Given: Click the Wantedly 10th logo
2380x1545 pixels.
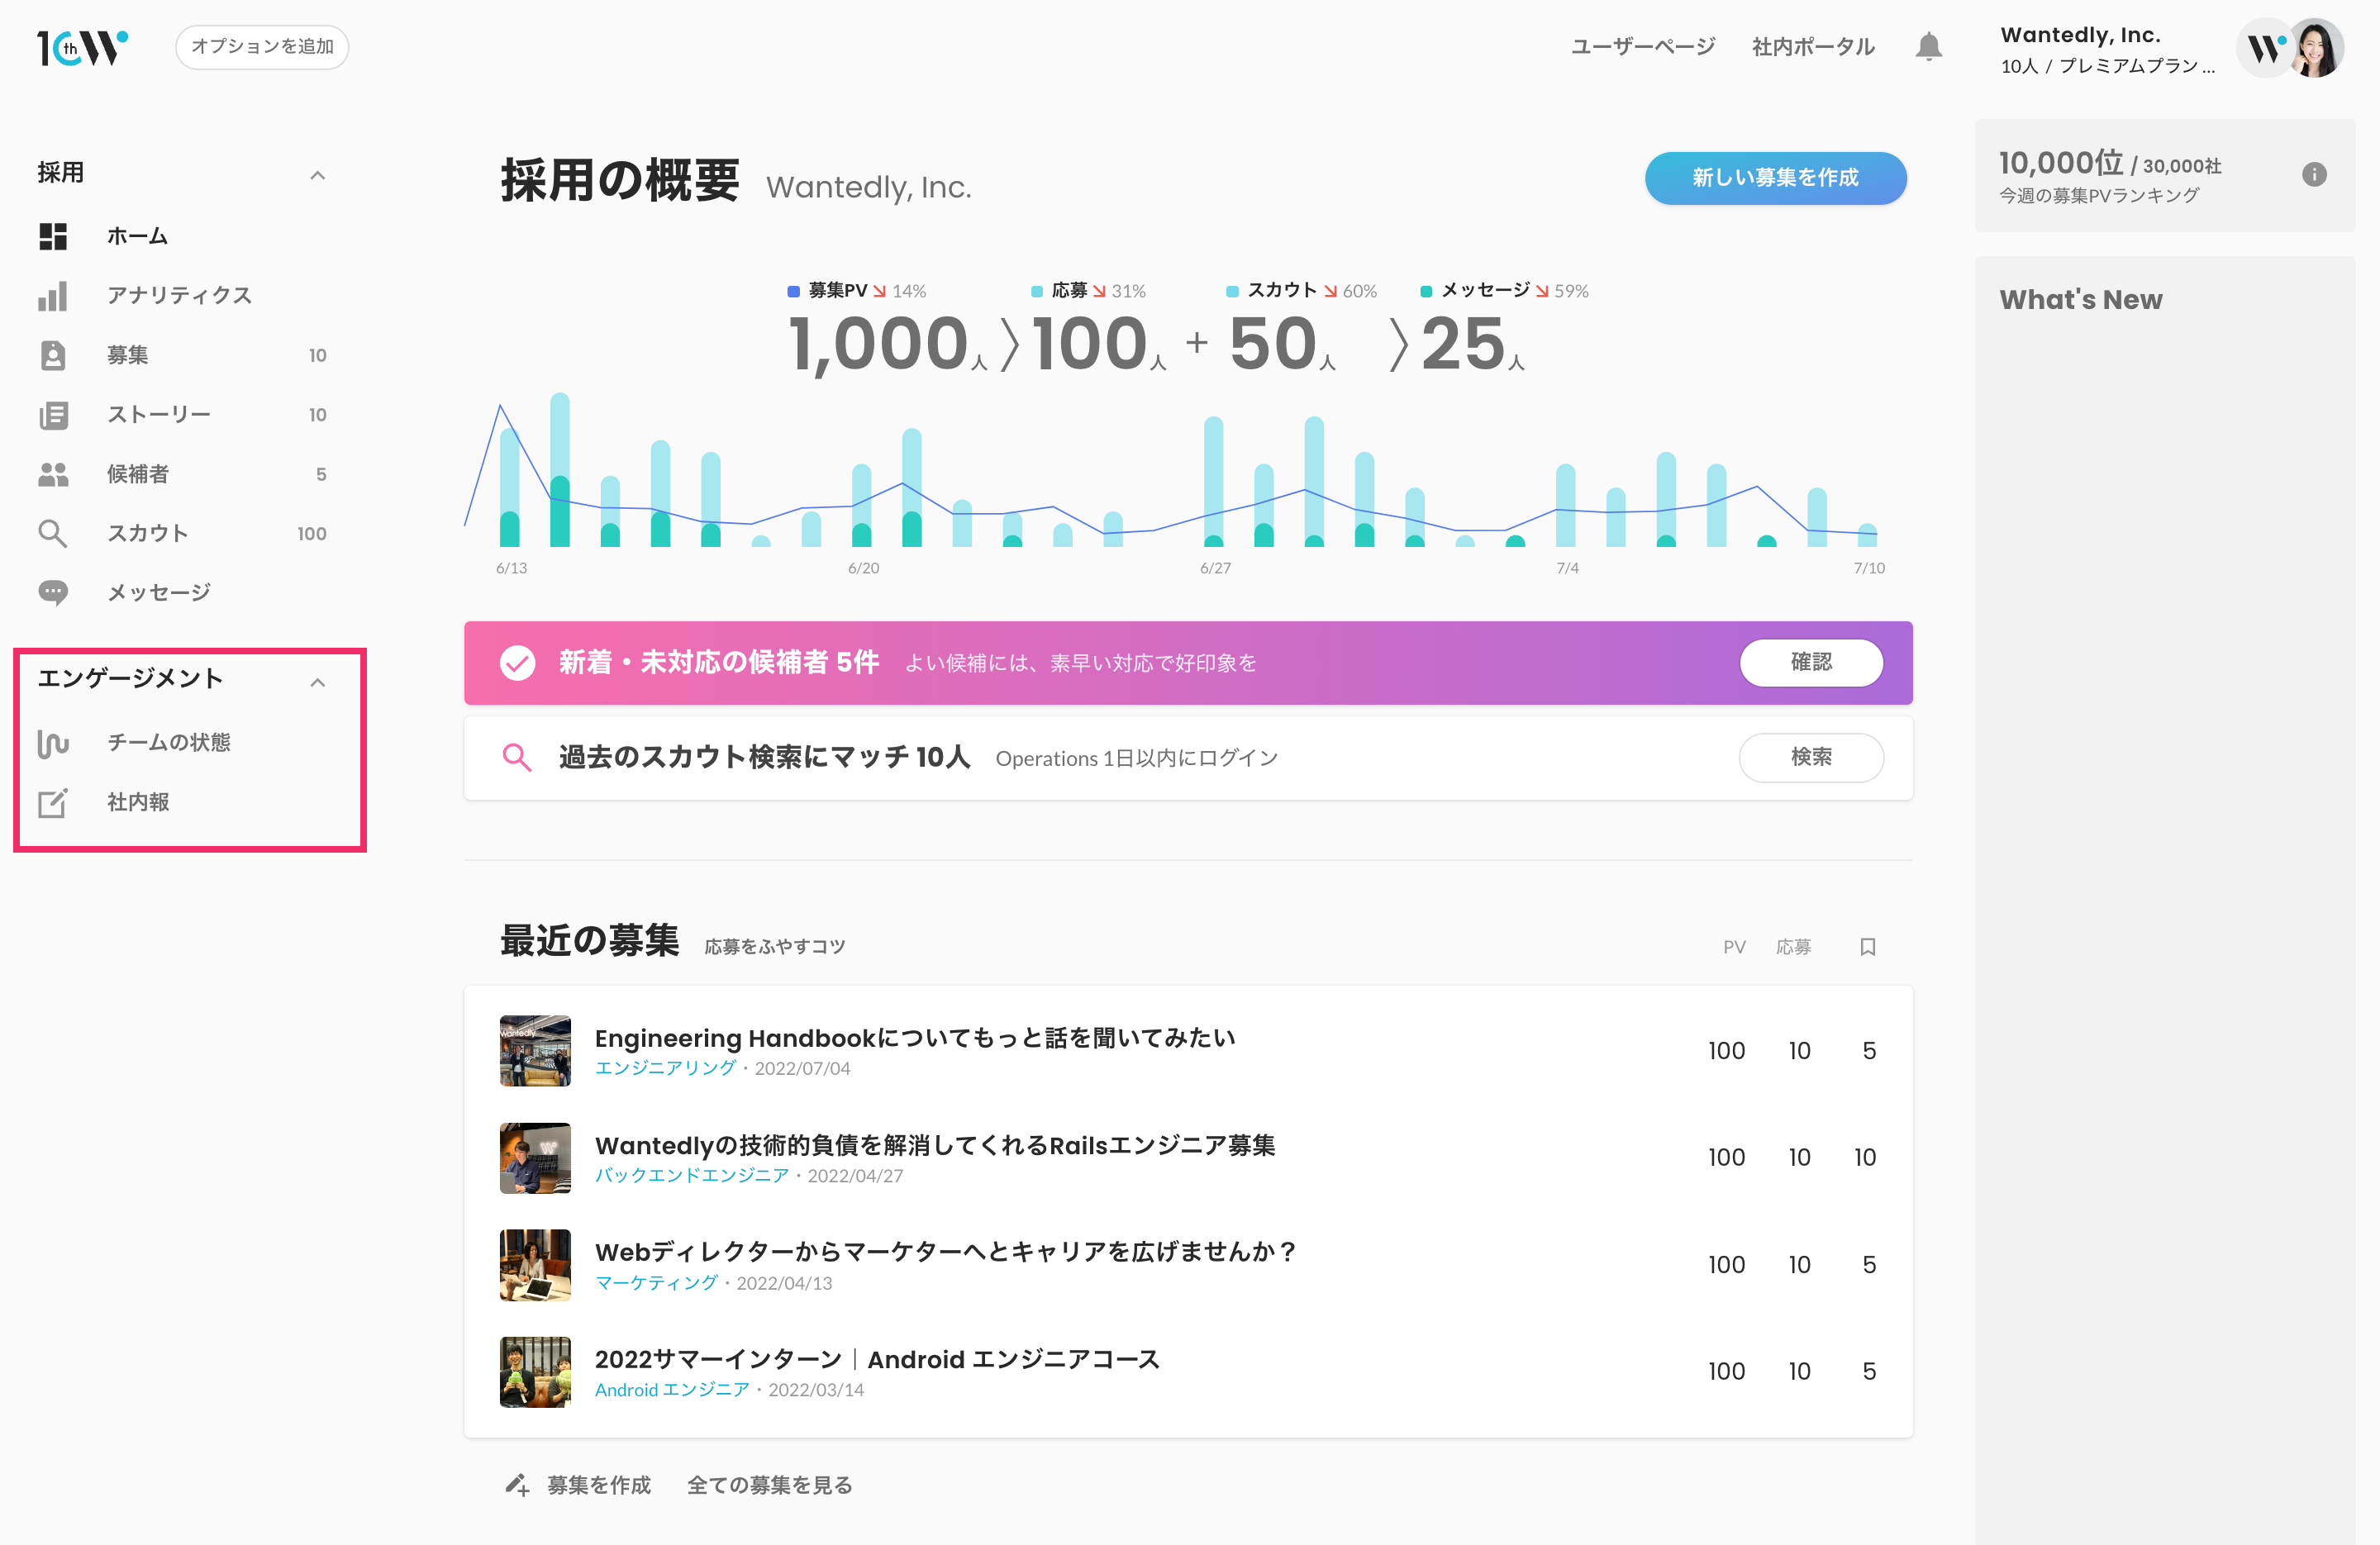Looking at the screenshot, I should (x=83, y=47).
